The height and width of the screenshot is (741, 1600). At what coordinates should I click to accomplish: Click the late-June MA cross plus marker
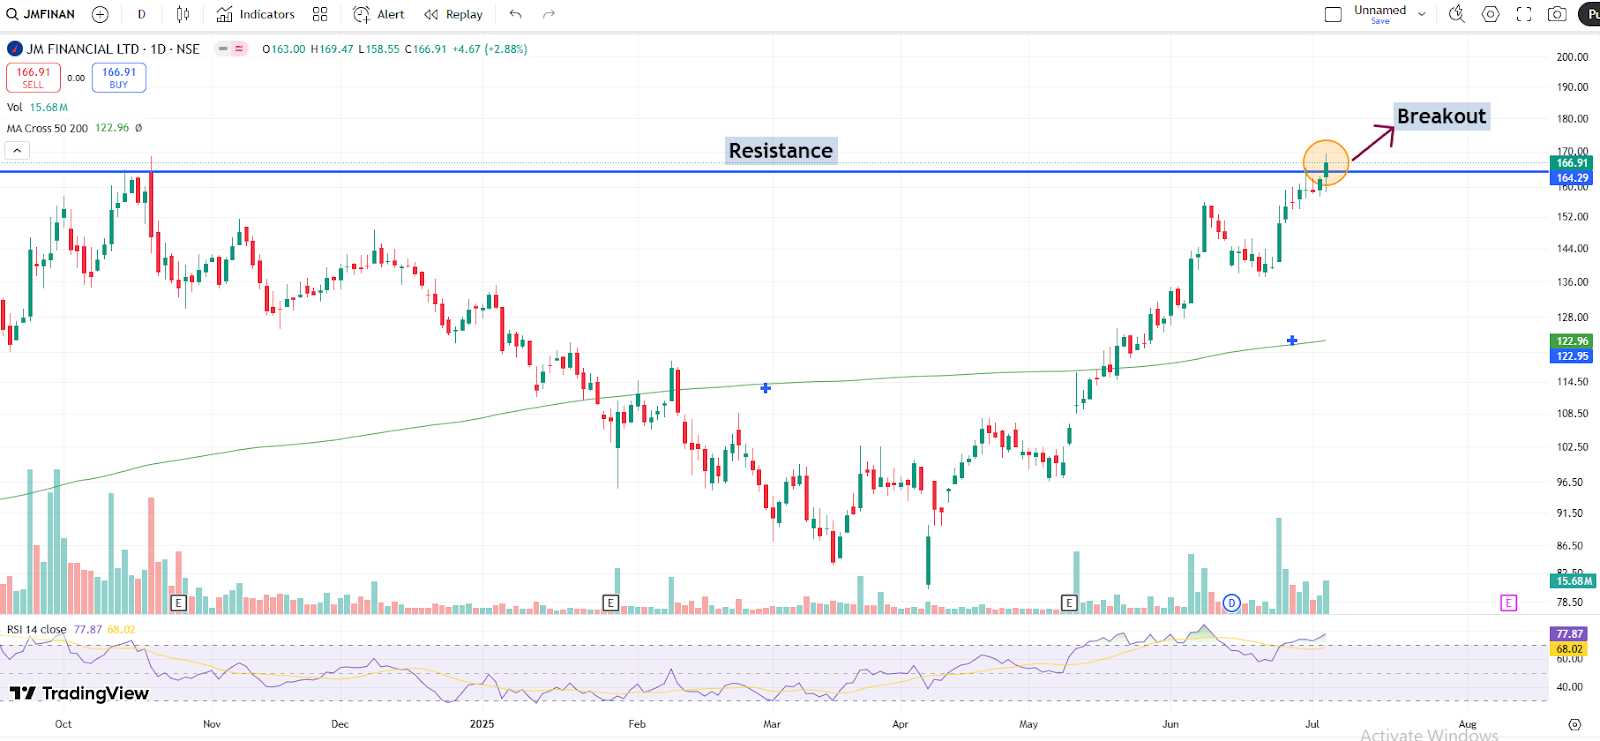pos(1292,341)
